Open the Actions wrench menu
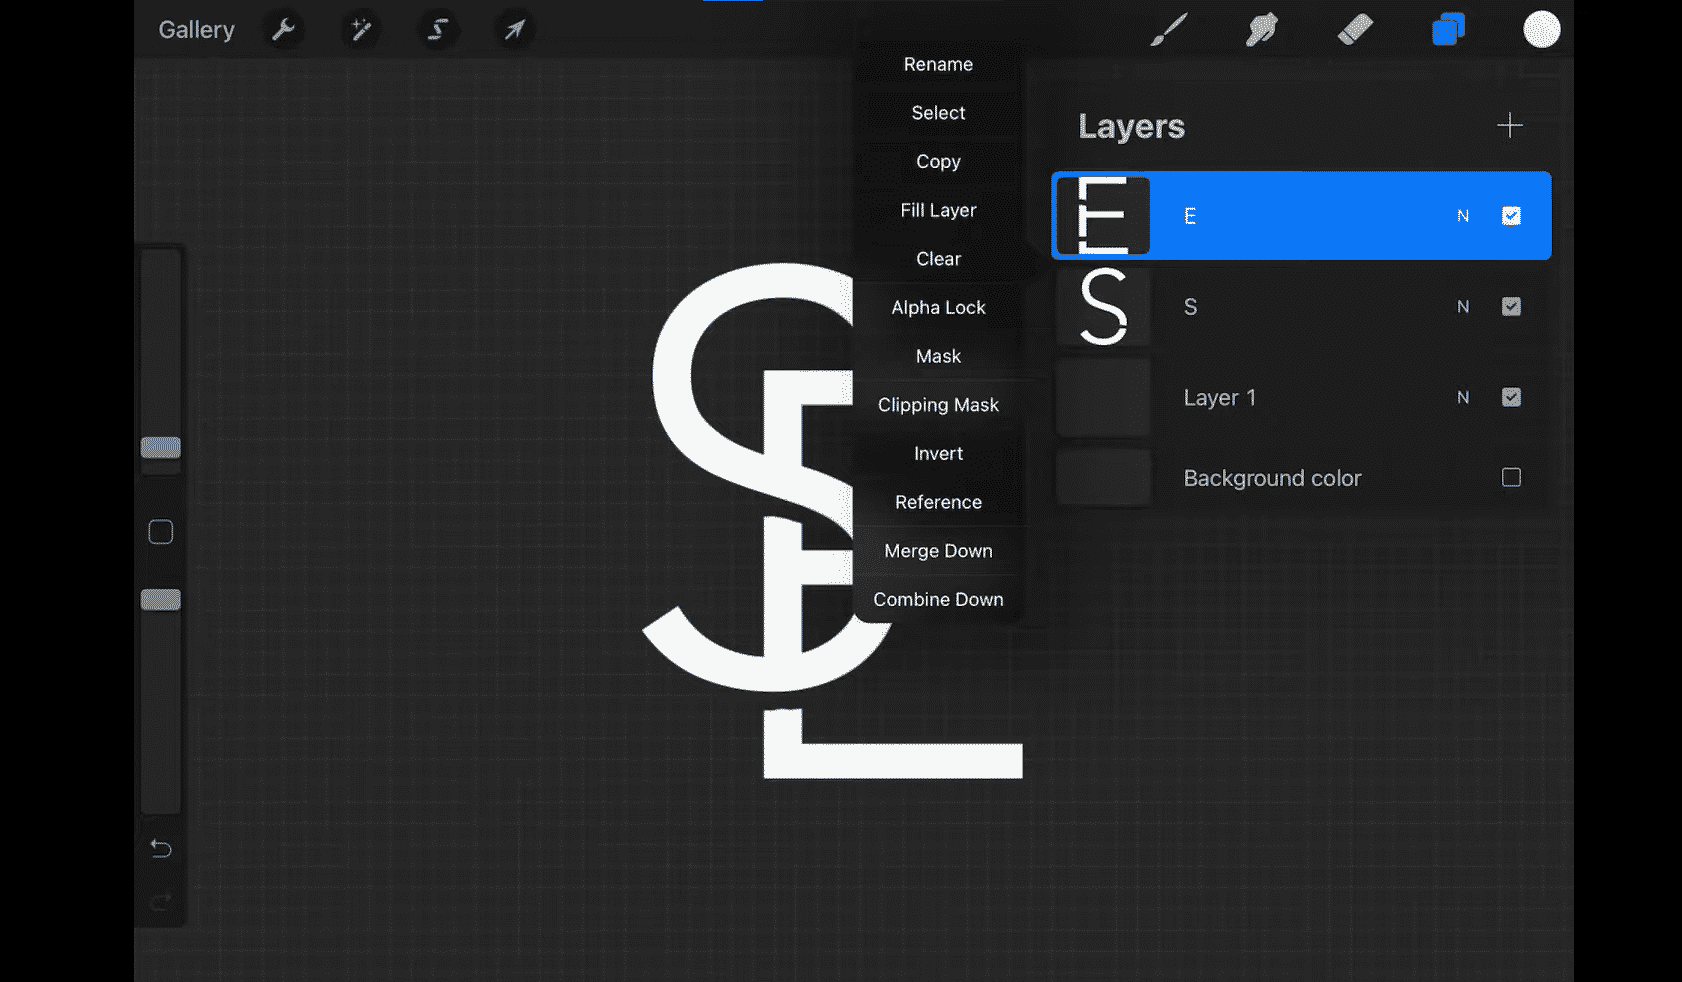The image size is (1682, 982). 284,30
